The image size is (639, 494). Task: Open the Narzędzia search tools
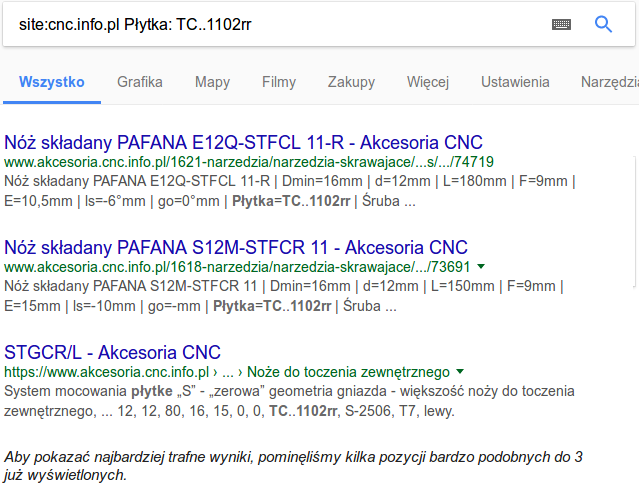point(610,82)
